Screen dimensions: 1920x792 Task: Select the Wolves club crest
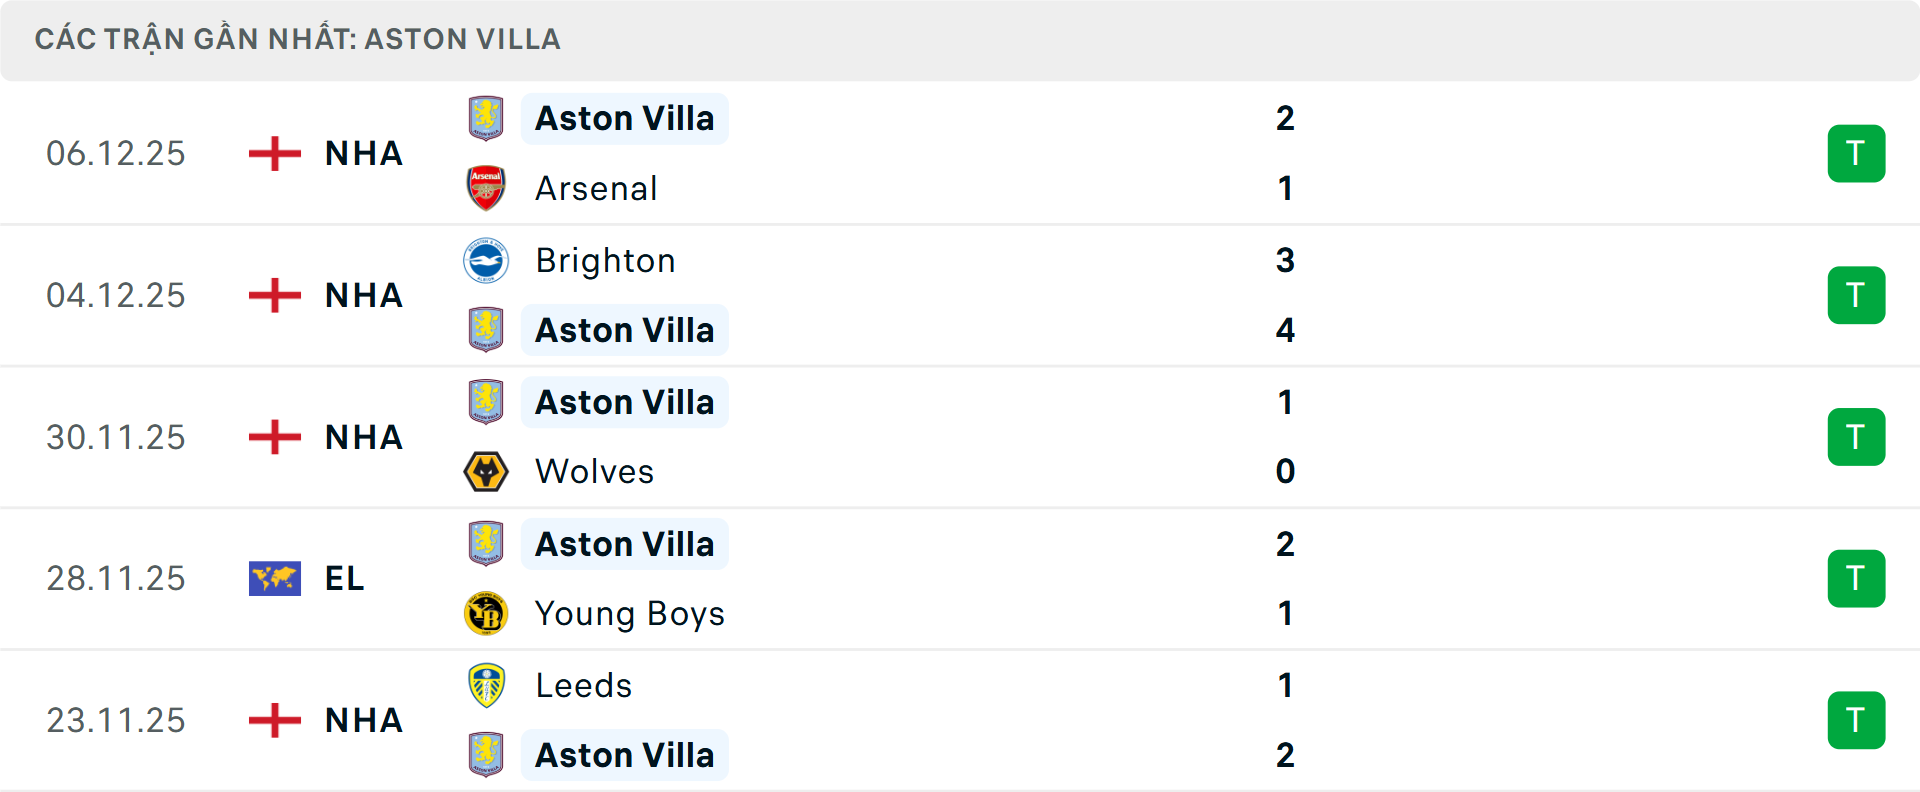[x=487, y=471]
